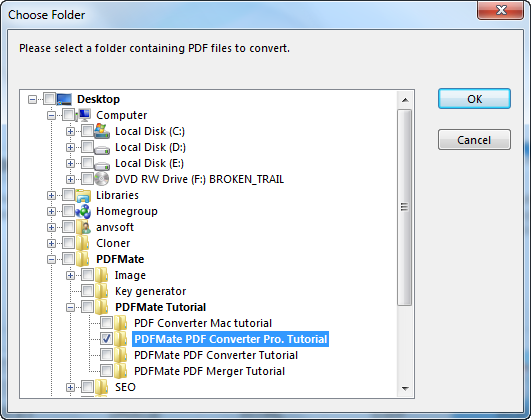Expand the Homegroup node

pyautogui.click(x=51, y=211)
